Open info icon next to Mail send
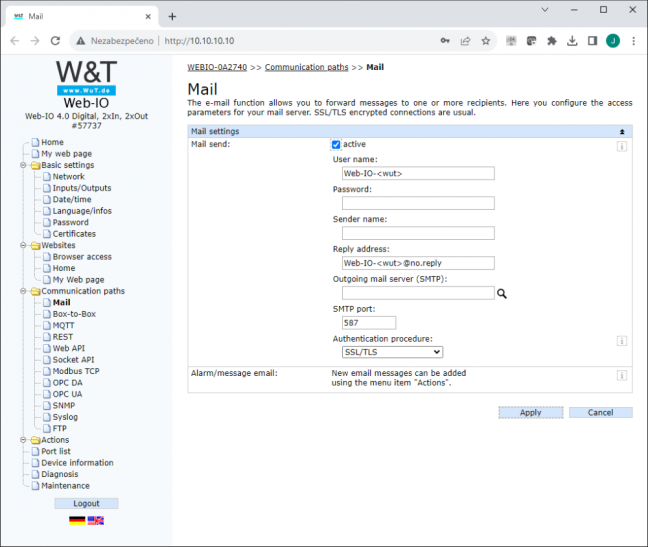648x547 pixels. click(x=622, y=146)
